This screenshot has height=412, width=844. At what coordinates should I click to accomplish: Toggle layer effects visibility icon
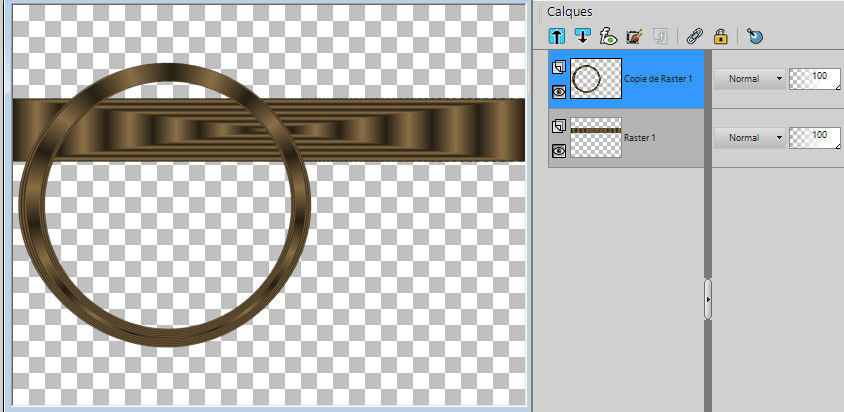608,36
